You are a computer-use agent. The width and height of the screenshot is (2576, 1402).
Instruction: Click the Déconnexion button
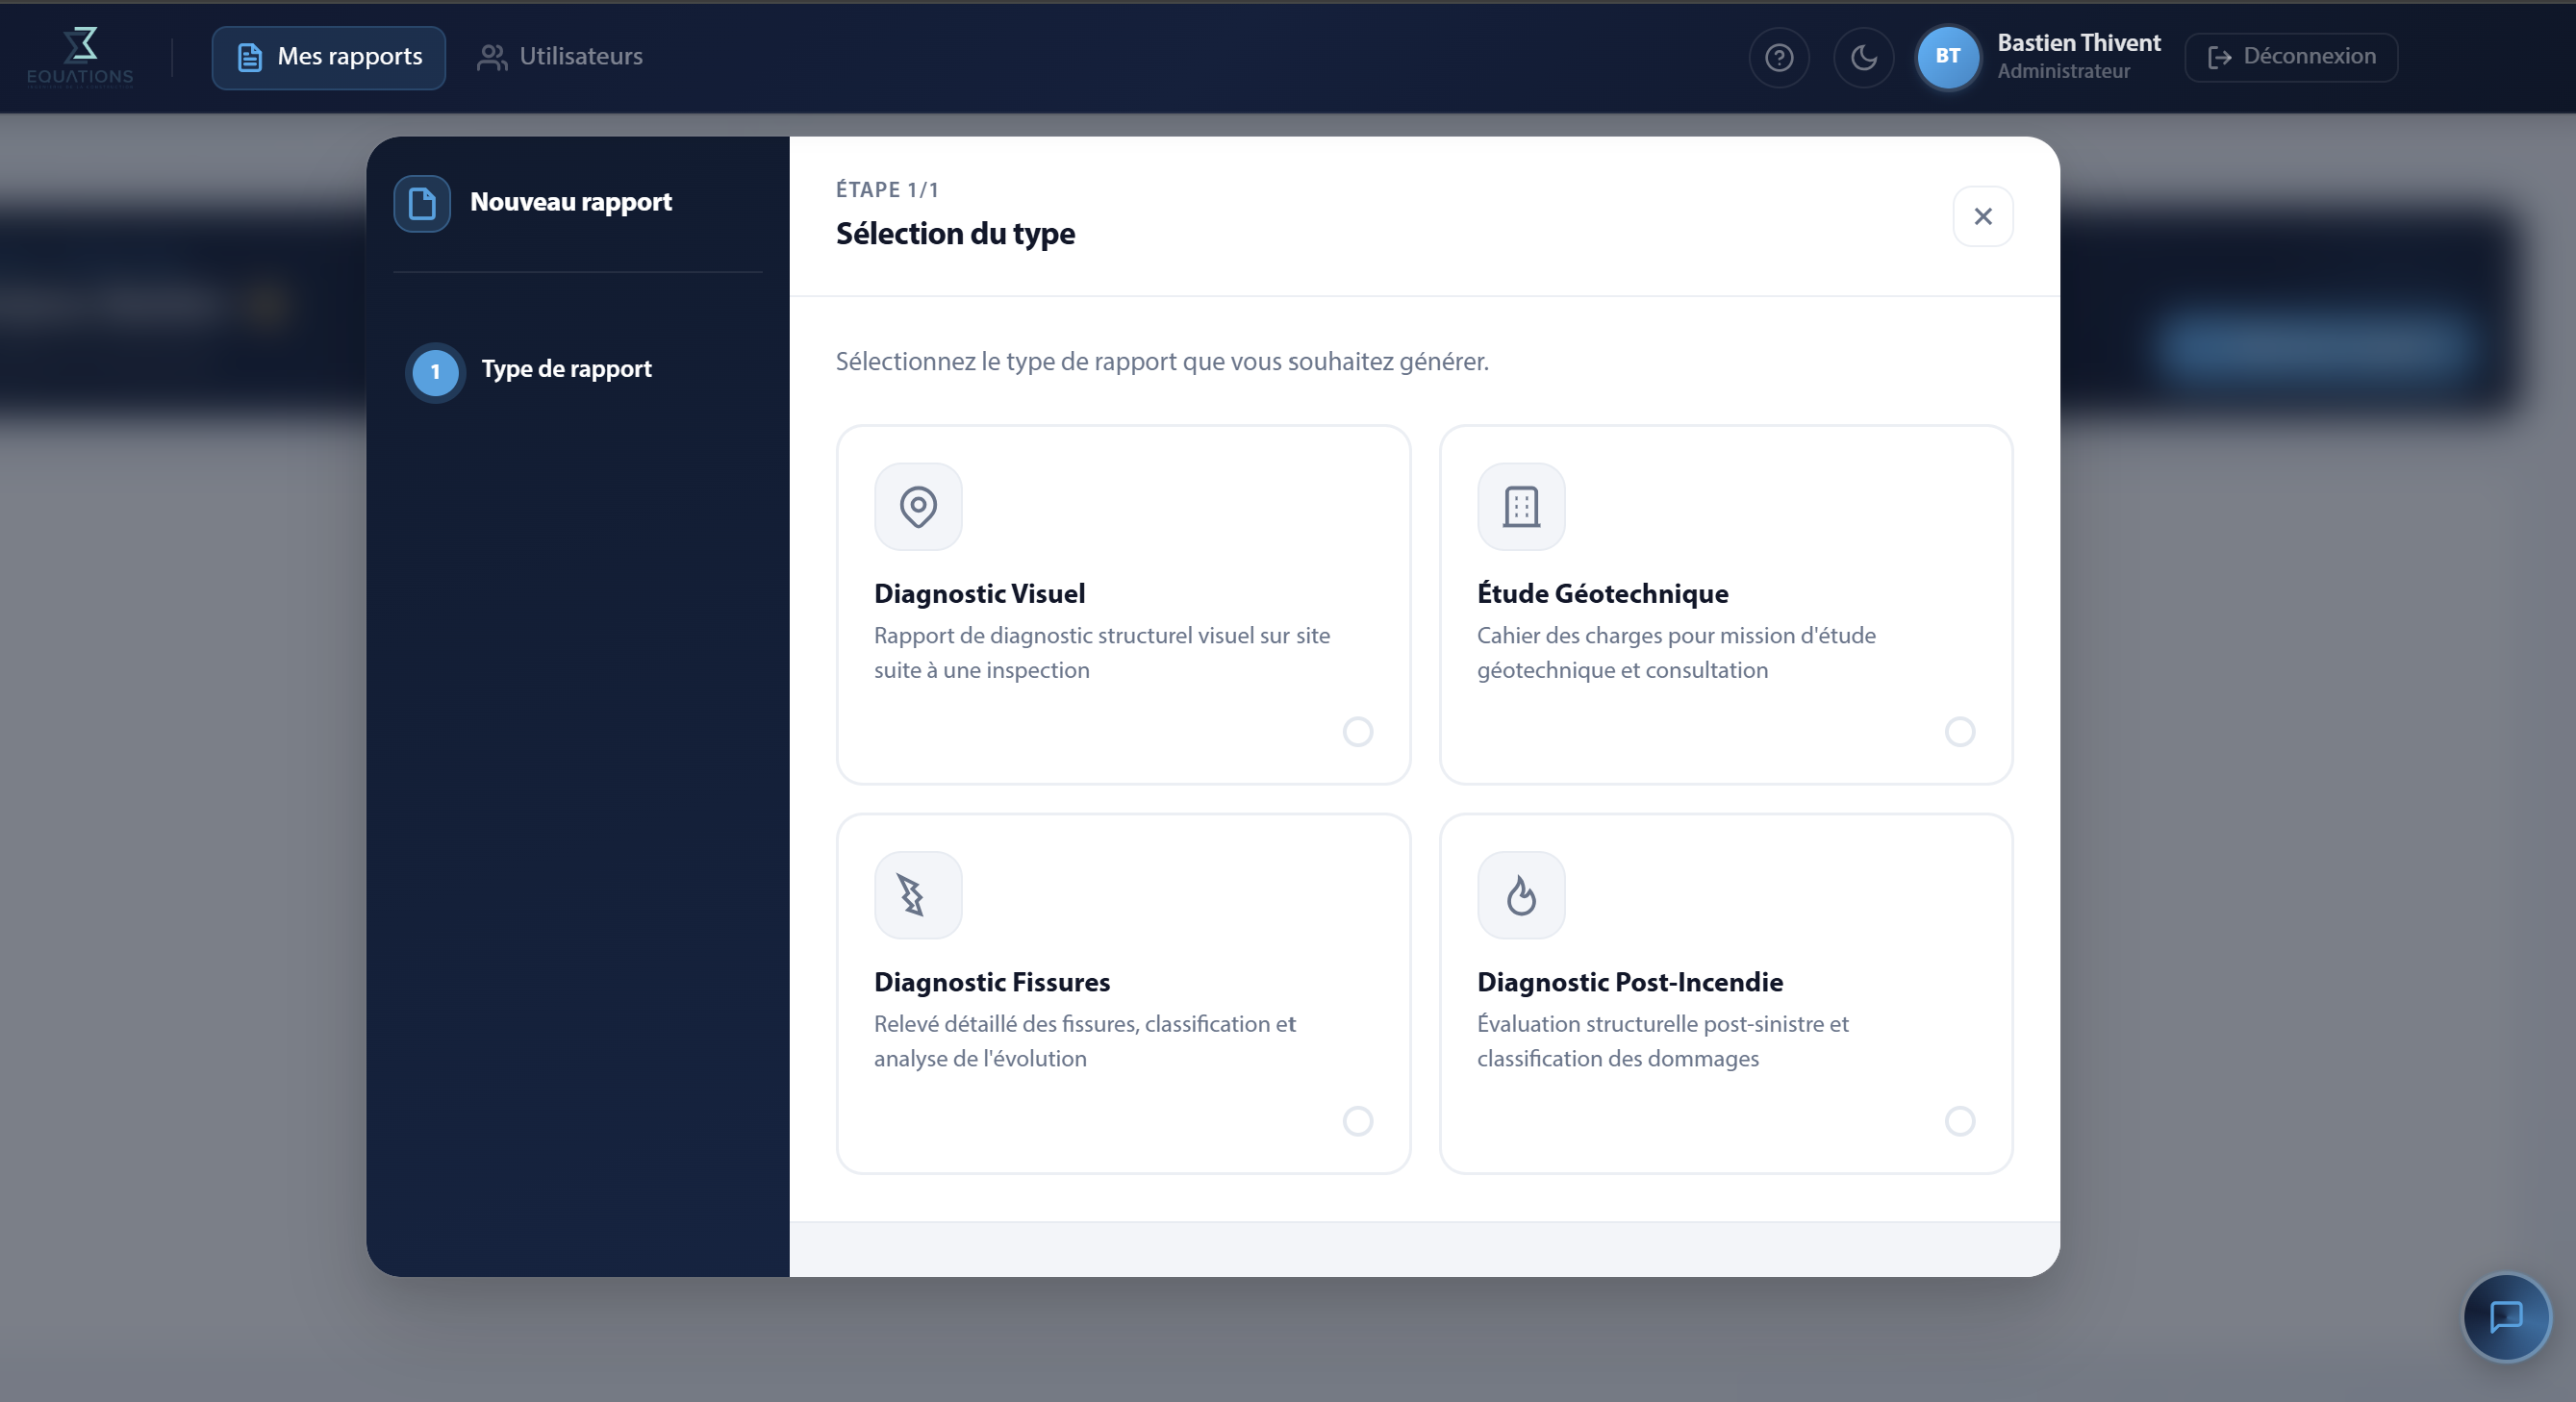2290,57
